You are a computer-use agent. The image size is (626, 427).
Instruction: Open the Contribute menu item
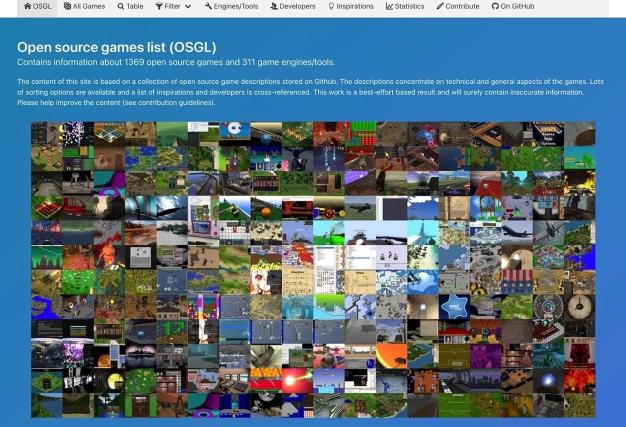tap(458, 6)
